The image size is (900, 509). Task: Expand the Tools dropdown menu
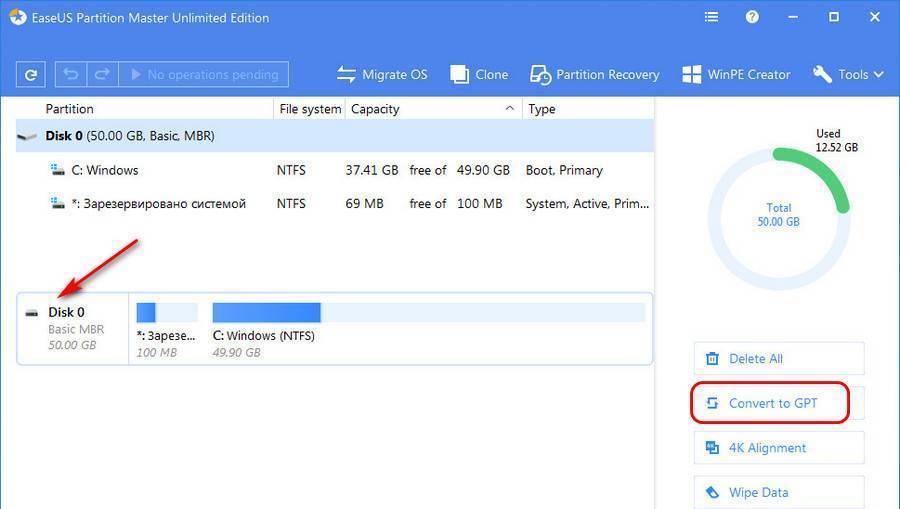tap(848, 74)
